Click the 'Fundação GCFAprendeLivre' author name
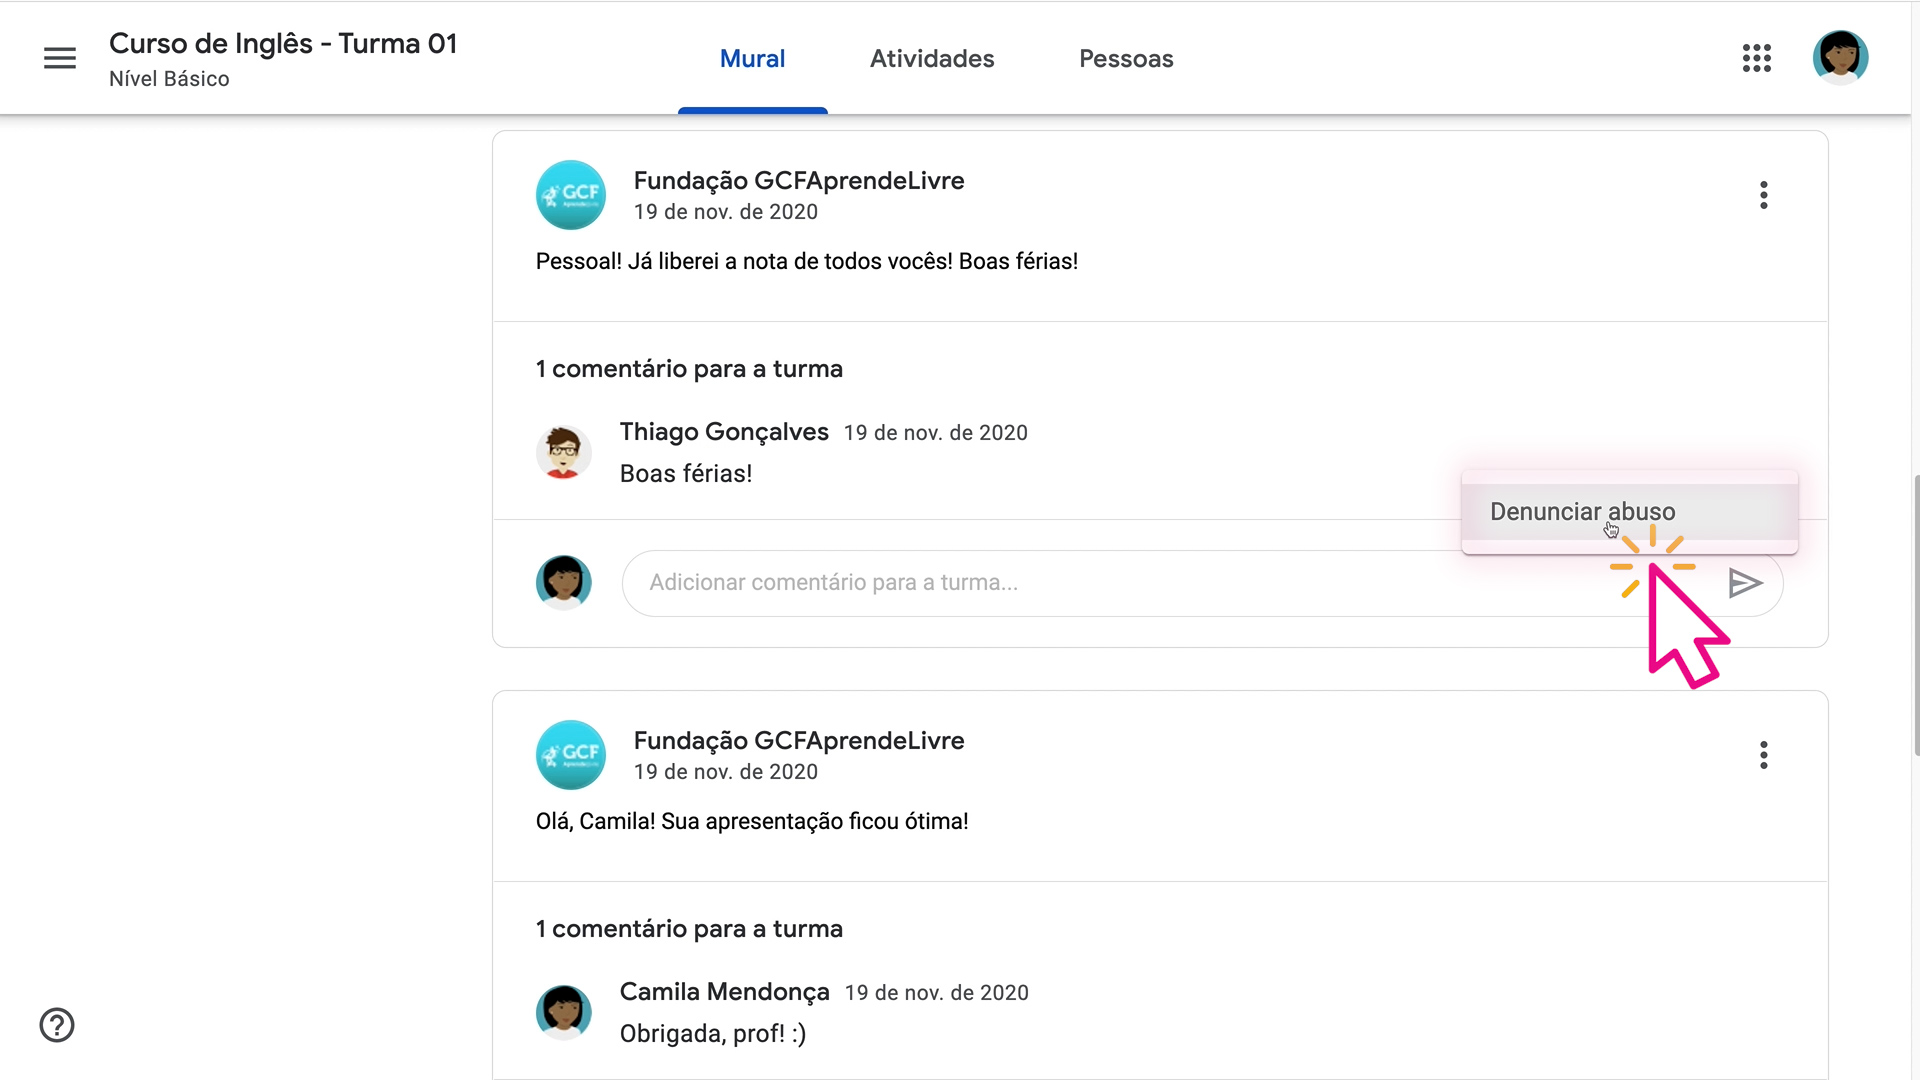1920x1080 pixels. coord(798,181)
